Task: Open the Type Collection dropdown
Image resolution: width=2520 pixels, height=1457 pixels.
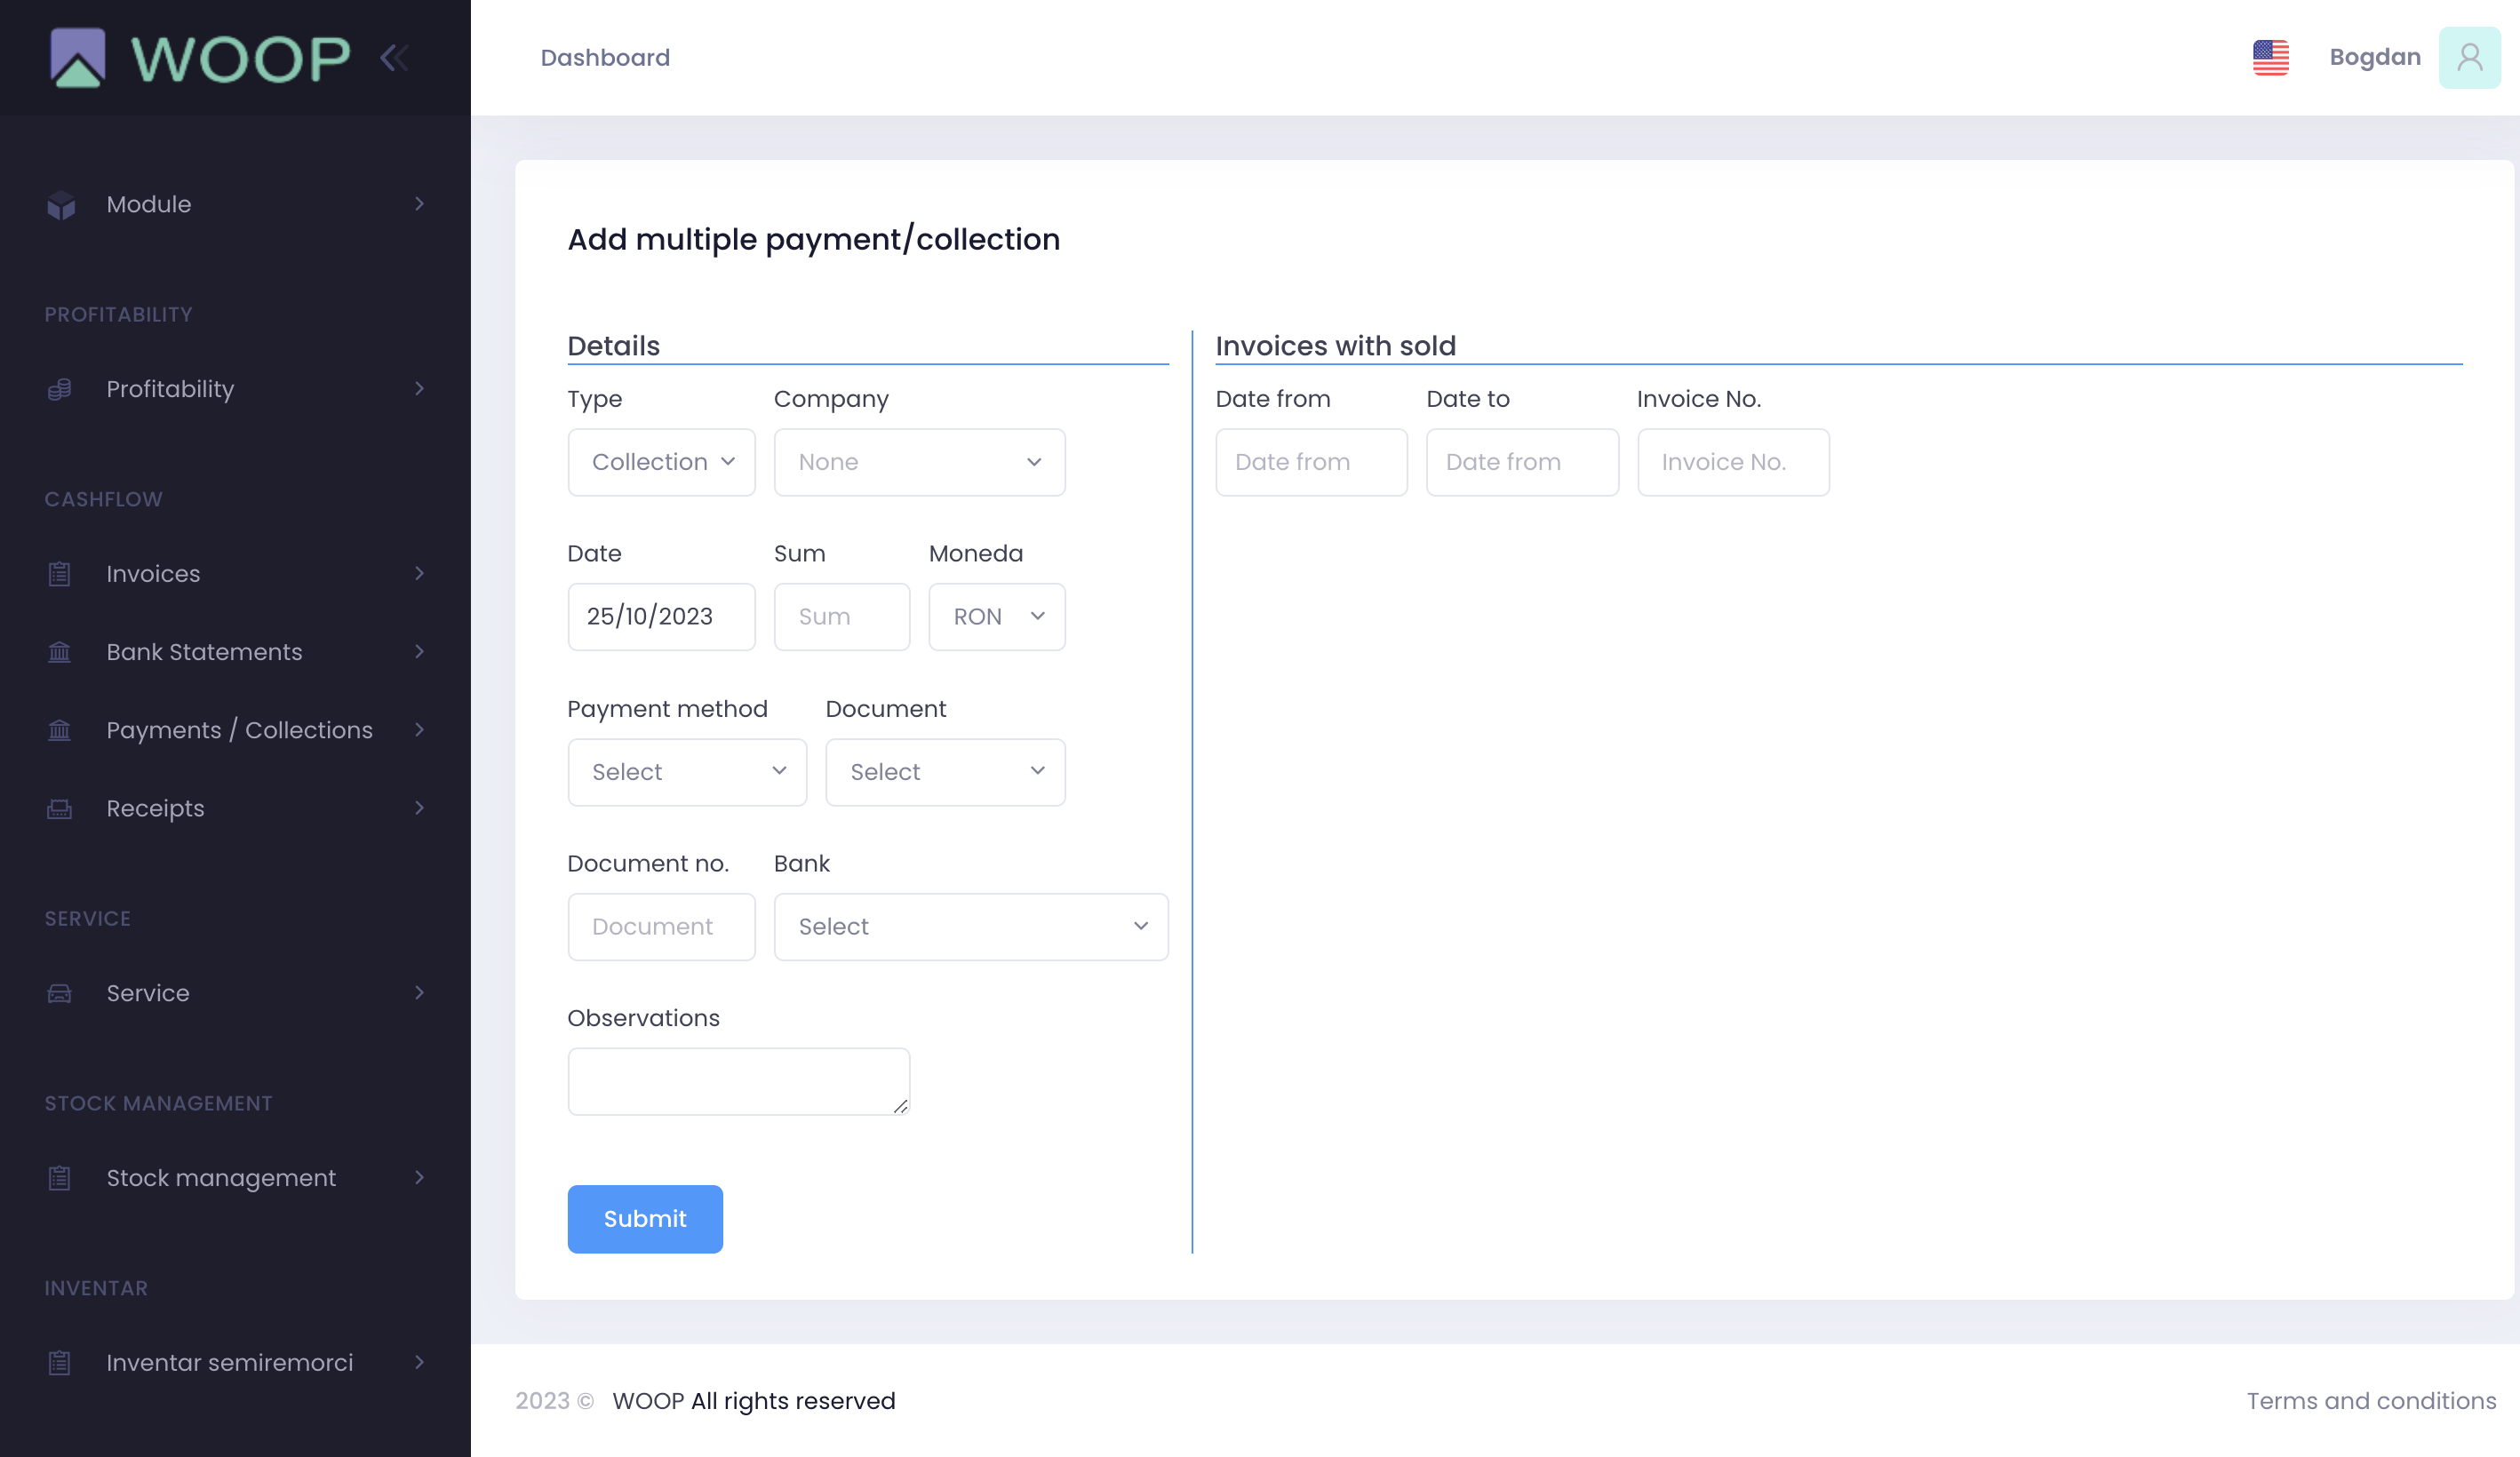Action: point(661,462)
